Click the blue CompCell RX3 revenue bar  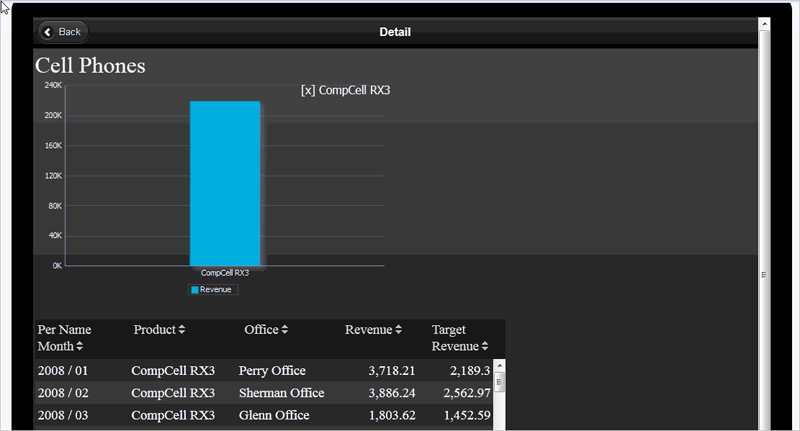225,183
